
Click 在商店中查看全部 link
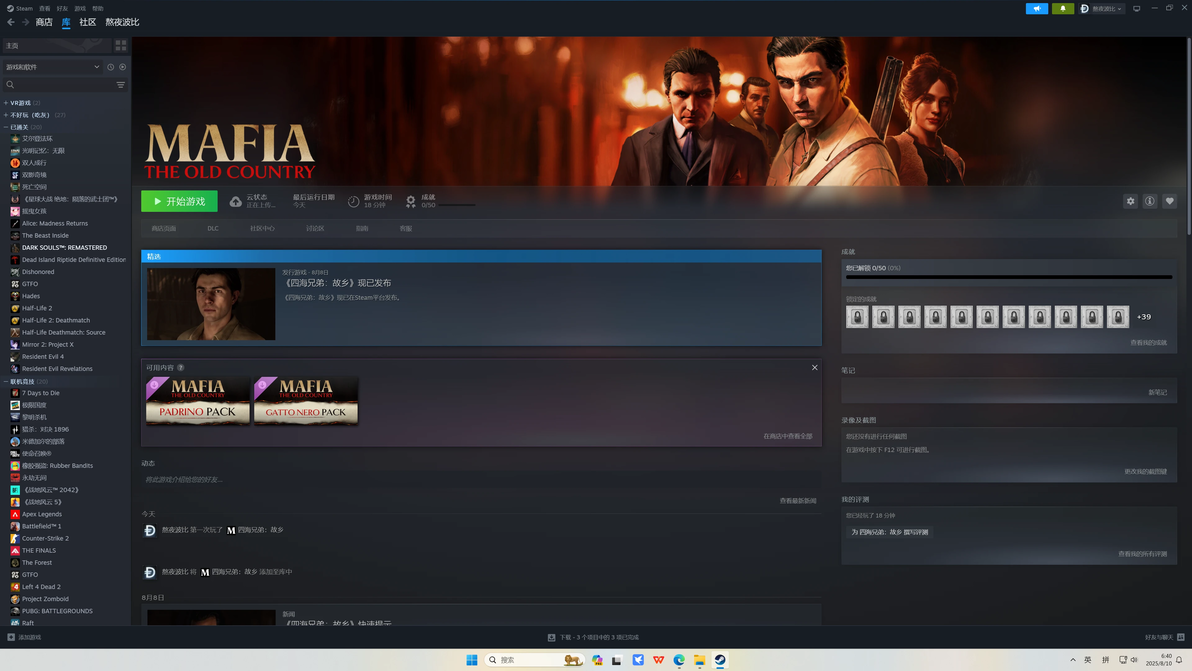[788, 436]
